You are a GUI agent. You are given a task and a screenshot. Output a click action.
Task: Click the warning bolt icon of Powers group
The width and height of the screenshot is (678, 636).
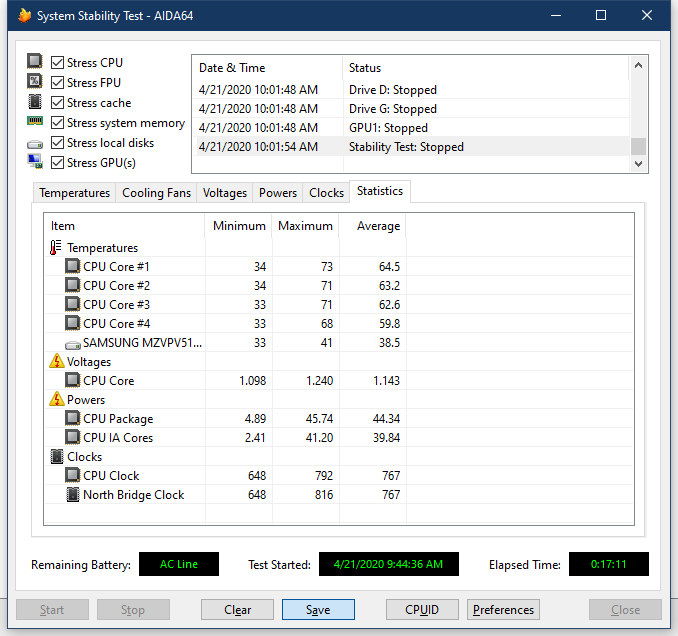point(57,399)
